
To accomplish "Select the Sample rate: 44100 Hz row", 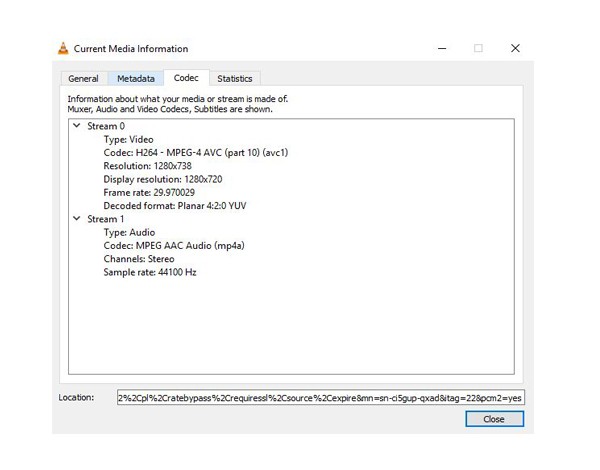I will tap(149, 271).
